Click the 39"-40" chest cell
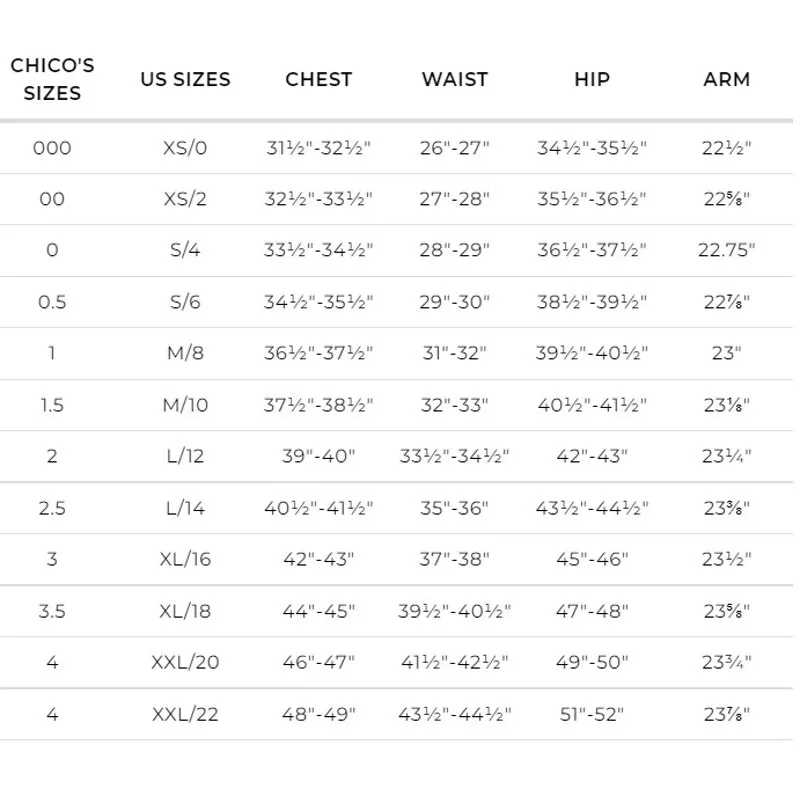Screen dimensions: 800x800 [x=319, y=456]
